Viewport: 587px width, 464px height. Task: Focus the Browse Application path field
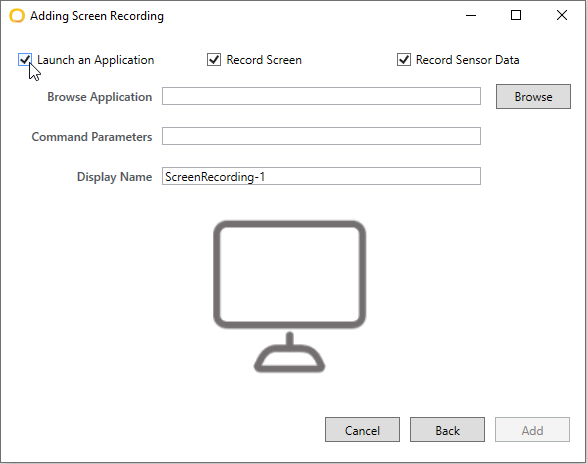click(x=321, y=96)
